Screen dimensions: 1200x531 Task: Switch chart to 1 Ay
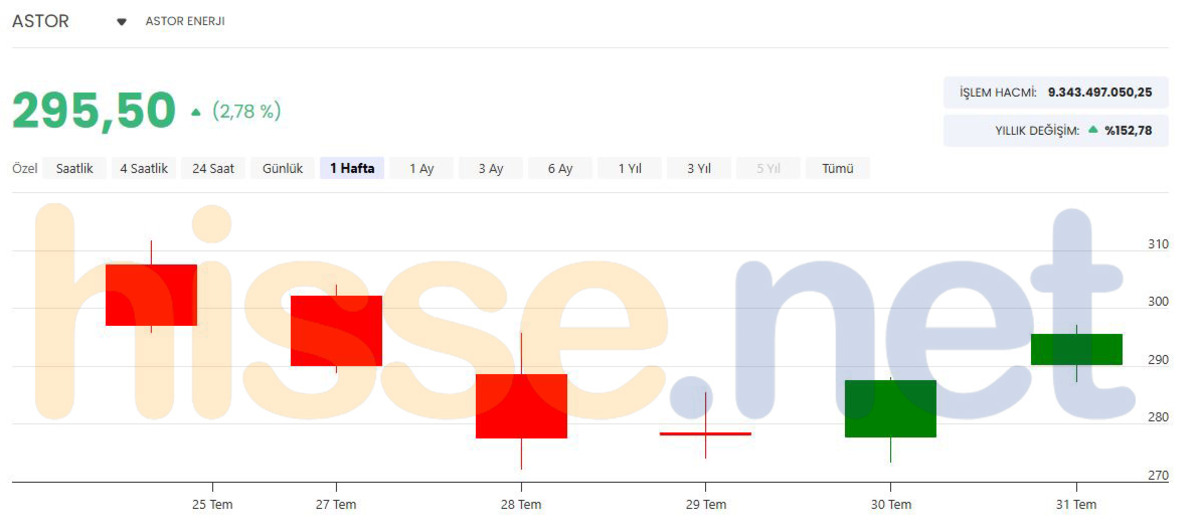click(x=422, y=168)
